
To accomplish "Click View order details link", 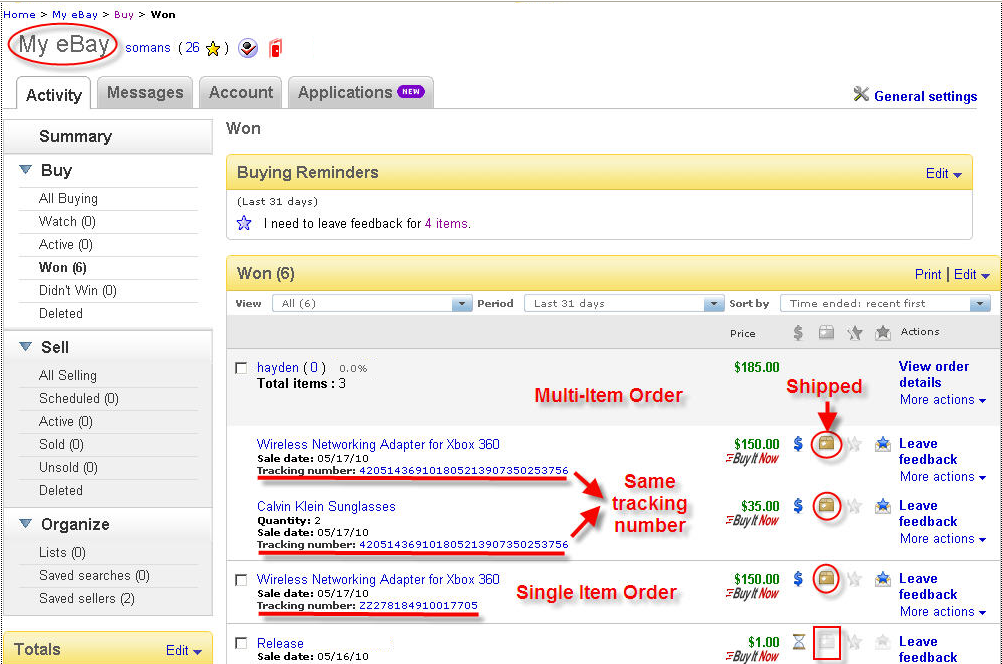I will click(934, 374).
